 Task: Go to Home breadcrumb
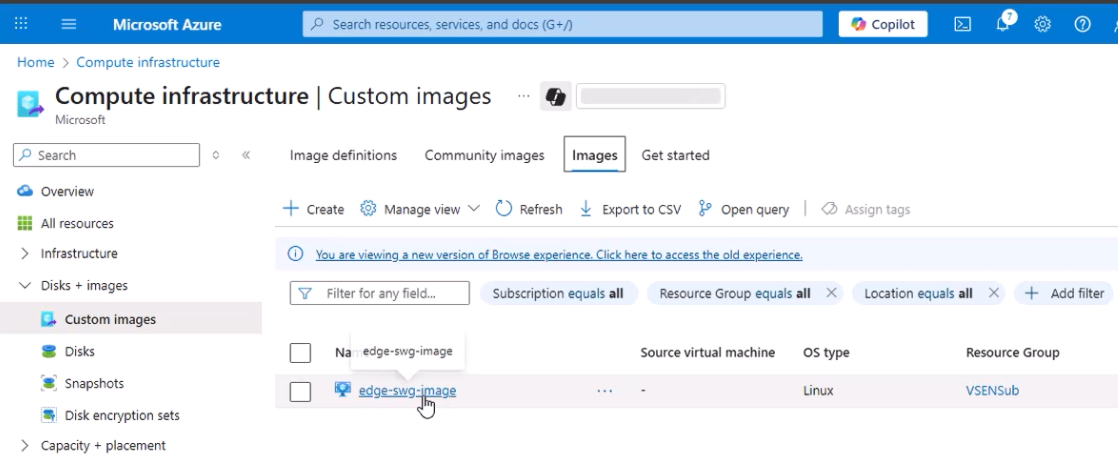click(x=36, y=62)
